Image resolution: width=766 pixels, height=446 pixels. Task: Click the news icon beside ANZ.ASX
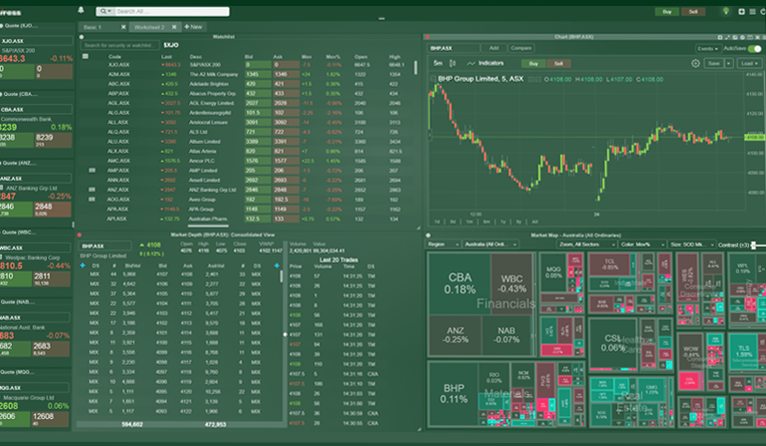[x=91, y=190]
